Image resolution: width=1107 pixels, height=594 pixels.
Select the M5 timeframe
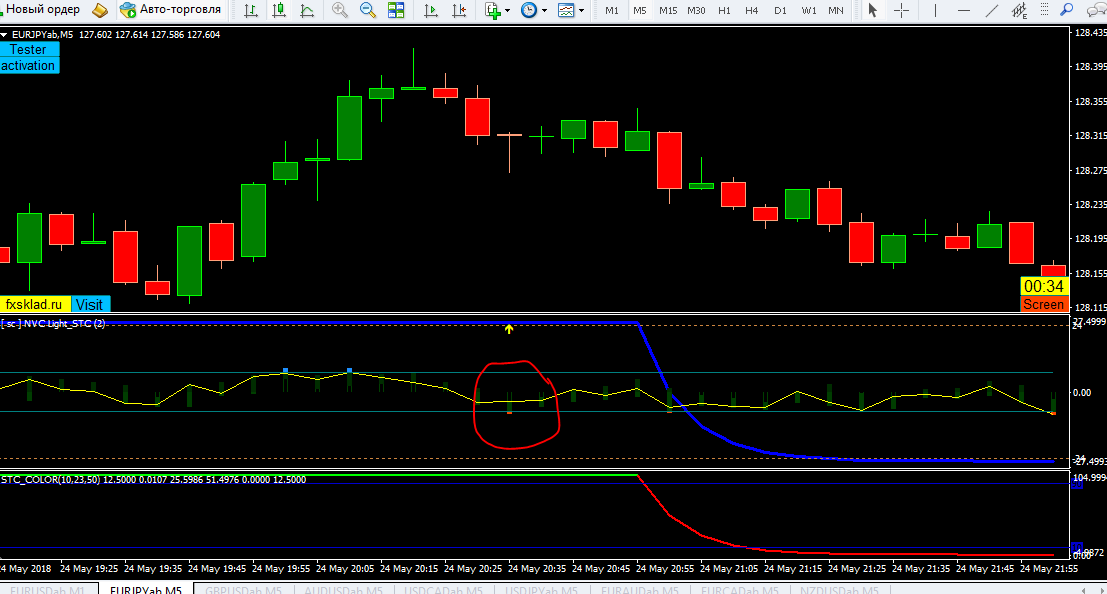(x=640, y=11)
